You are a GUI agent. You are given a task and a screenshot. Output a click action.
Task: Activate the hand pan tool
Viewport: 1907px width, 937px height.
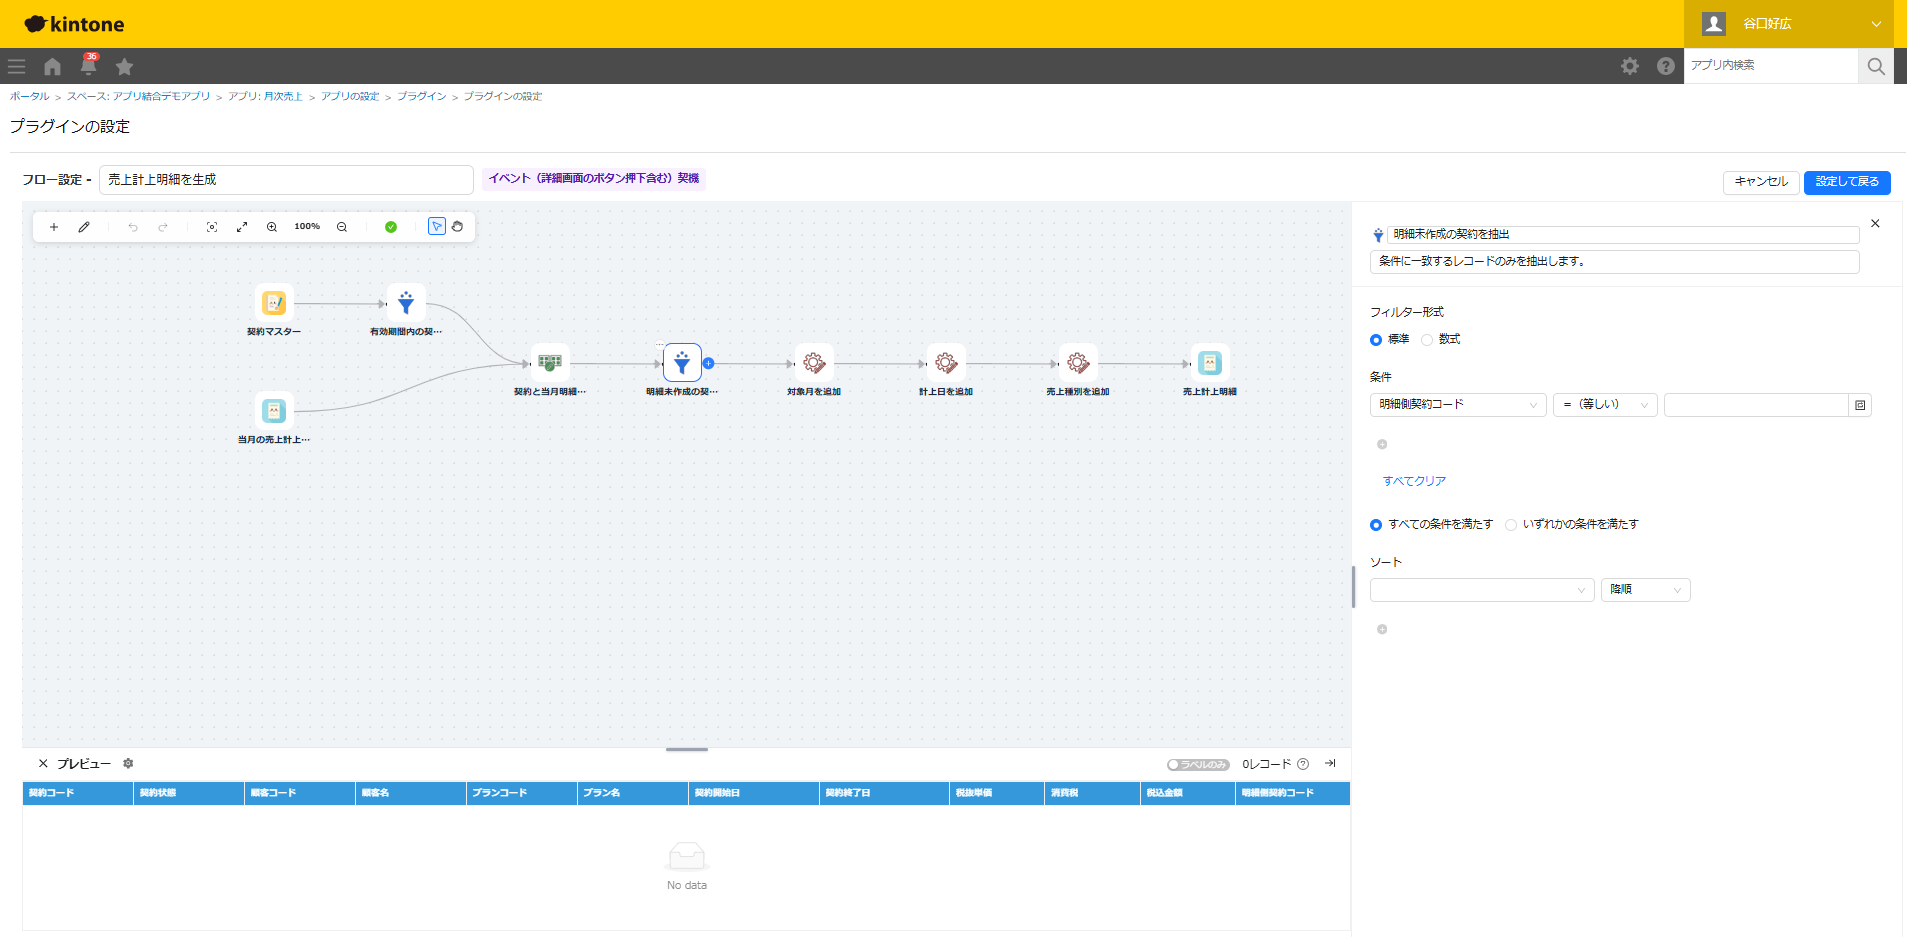coord(457,226)
